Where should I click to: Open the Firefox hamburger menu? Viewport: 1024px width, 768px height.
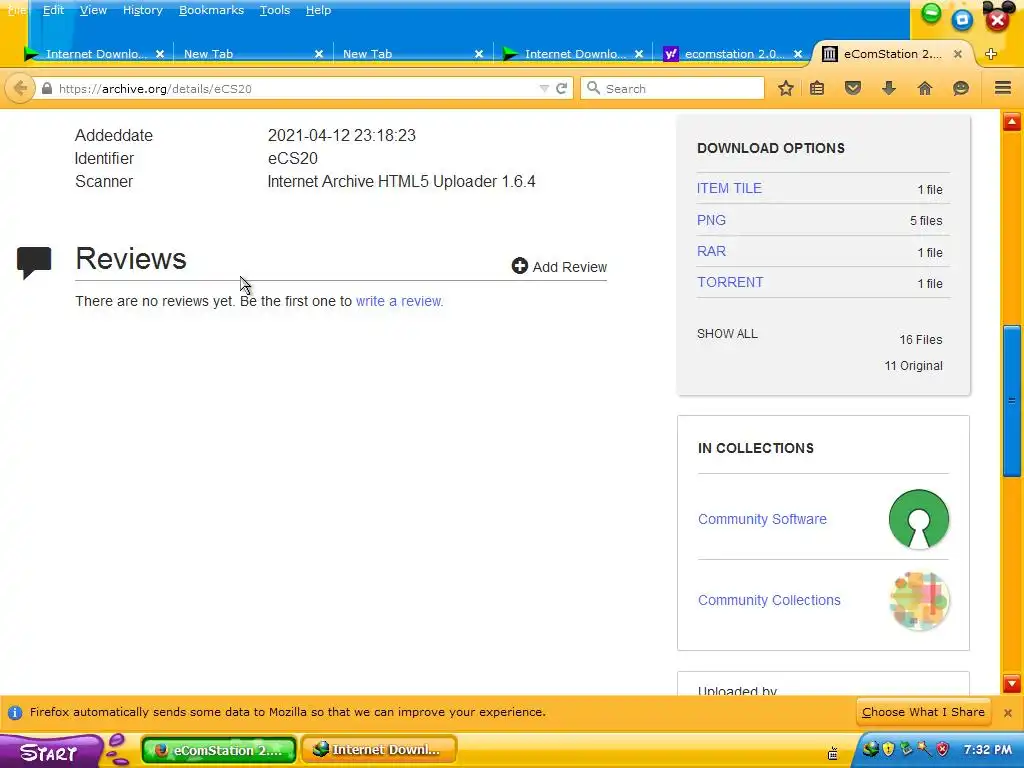tap(1003, 88)
